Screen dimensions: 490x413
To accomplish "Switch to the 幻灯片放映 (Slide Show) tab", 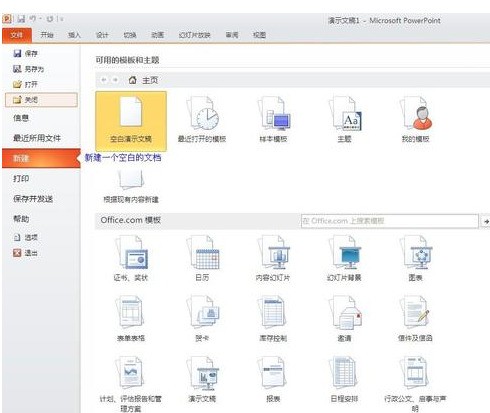I will 195,35.
